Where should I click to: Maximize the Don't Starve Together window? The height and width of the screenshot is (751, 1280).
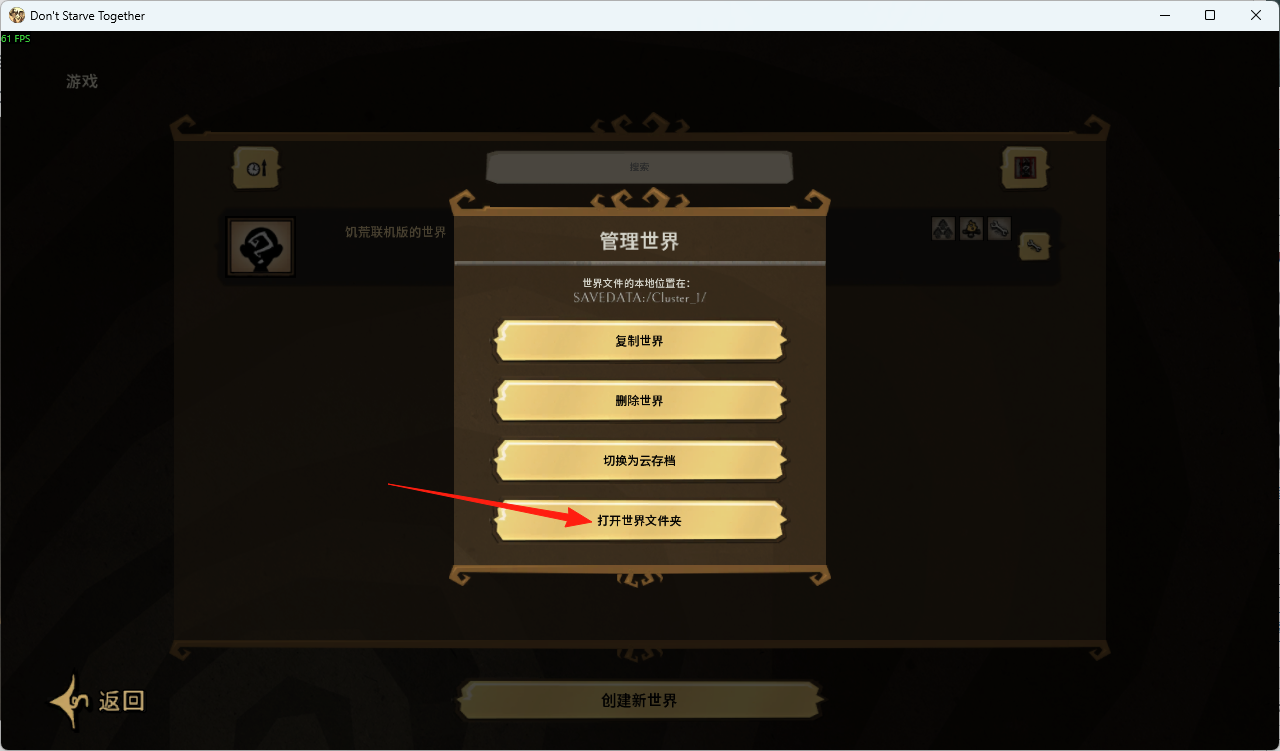coord(1210,15)
